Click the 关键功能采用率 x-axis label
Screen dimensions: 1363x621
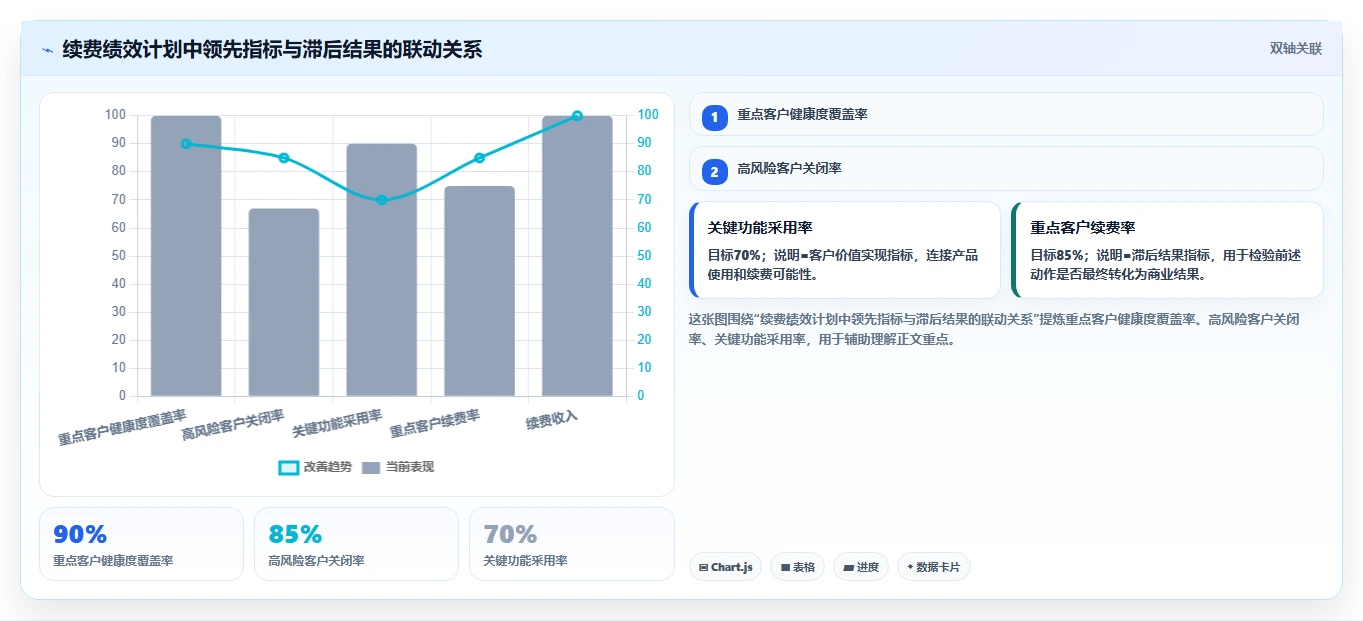(x=337, y=424)
